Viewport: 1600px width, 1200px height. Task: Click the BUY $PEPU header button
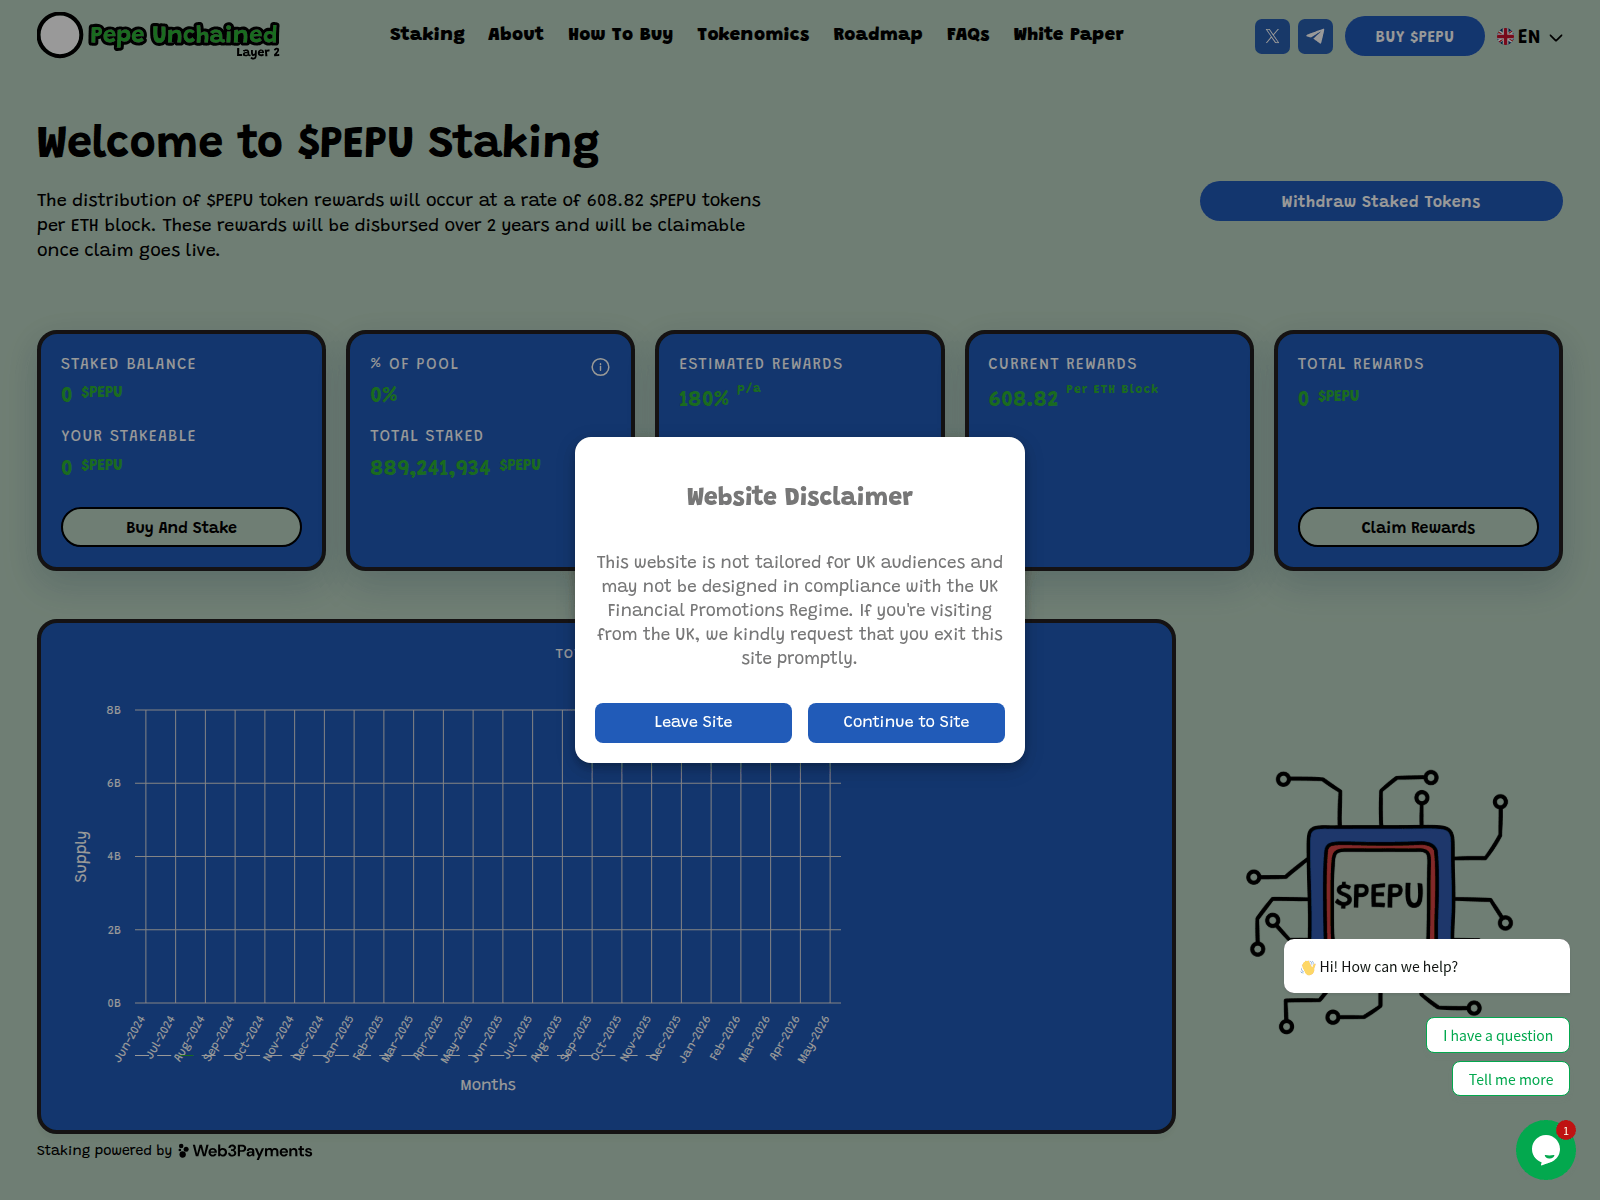[x=1414, y=36]
